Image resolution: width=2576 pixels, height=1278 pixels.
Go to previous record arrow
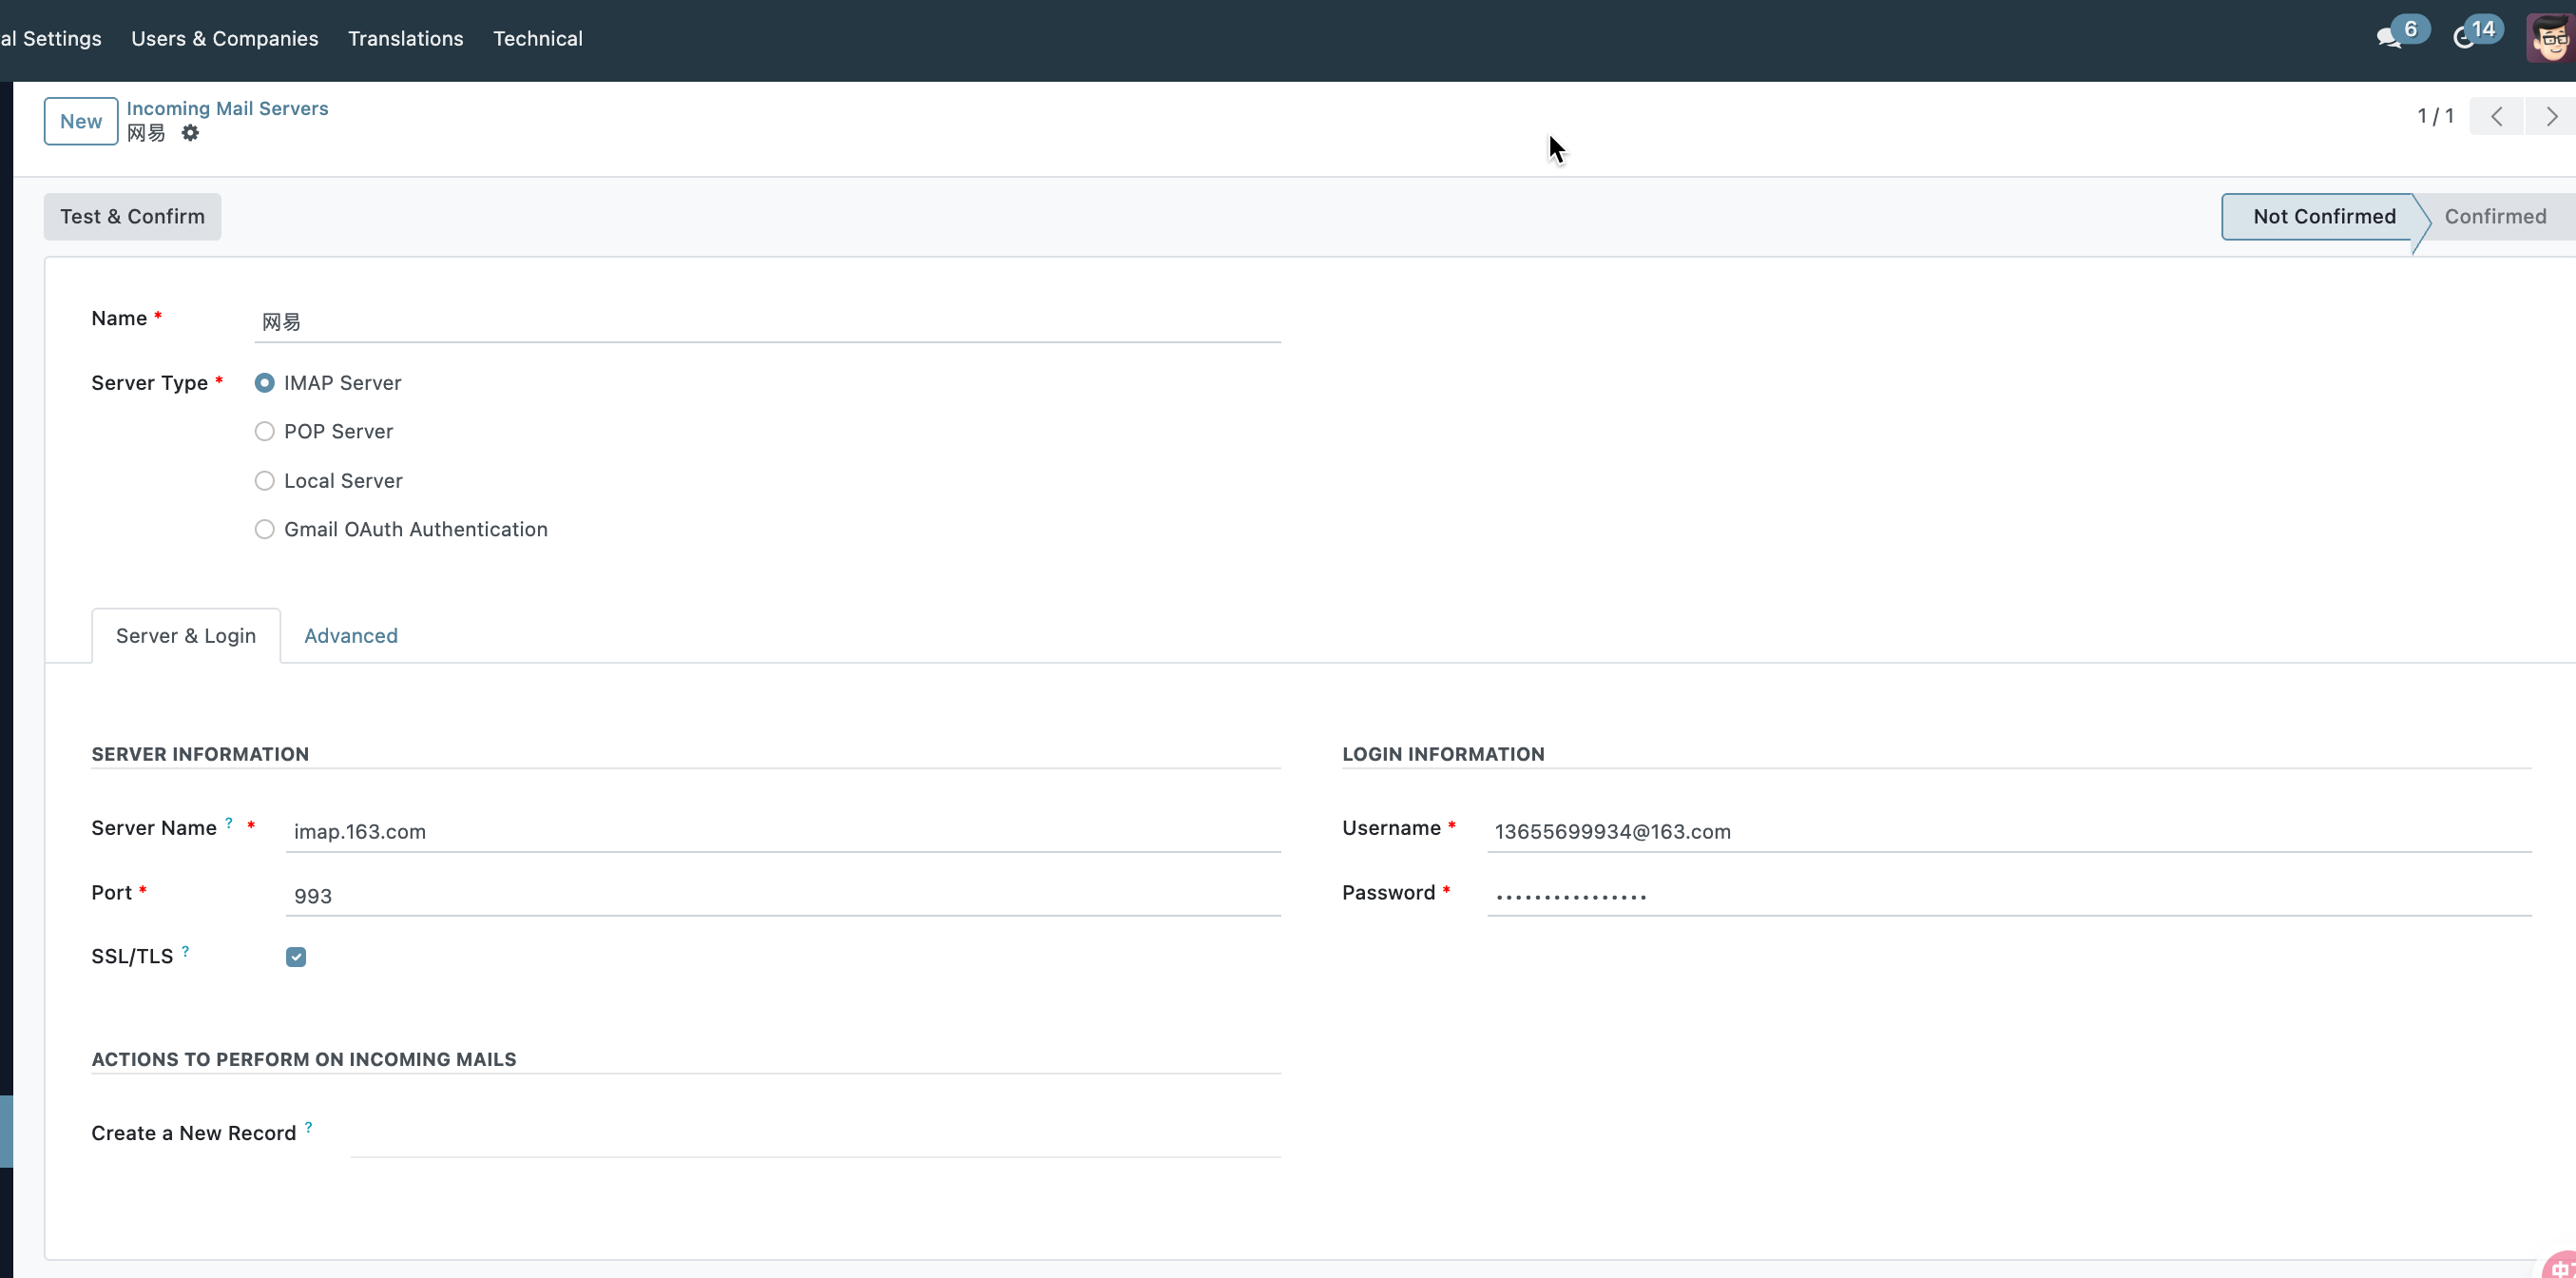(2497, 116)
